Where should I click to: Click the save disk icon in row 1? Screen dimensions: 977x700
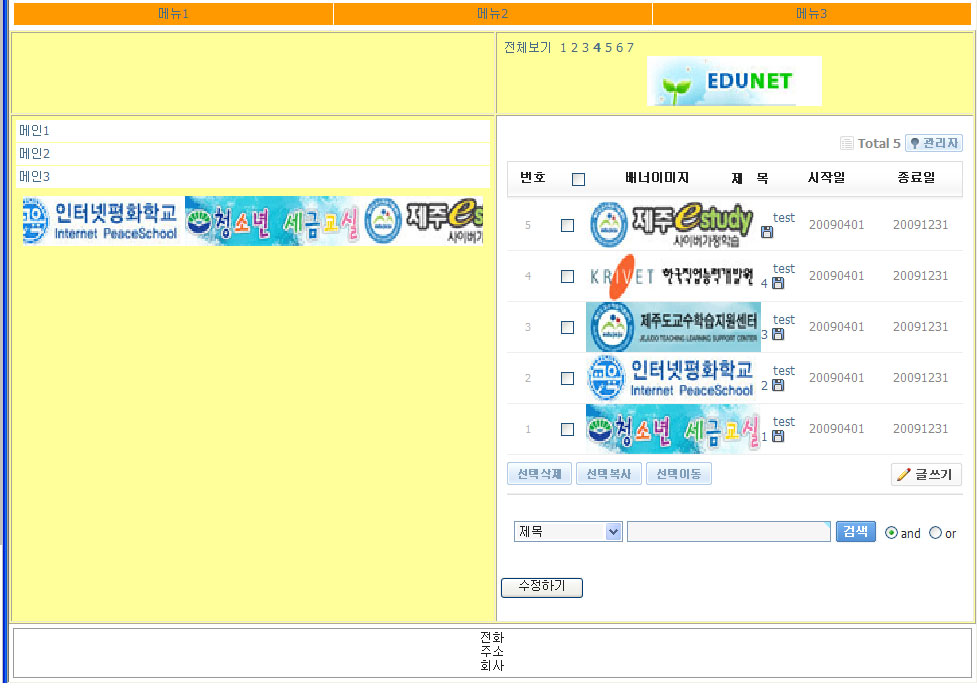pos(778,436)
